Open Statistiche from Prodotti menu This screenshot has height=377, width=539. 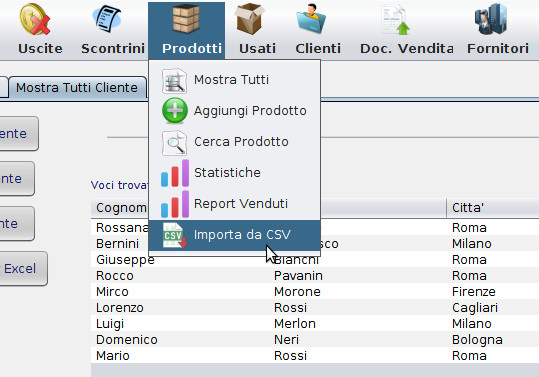click(234, 173)
